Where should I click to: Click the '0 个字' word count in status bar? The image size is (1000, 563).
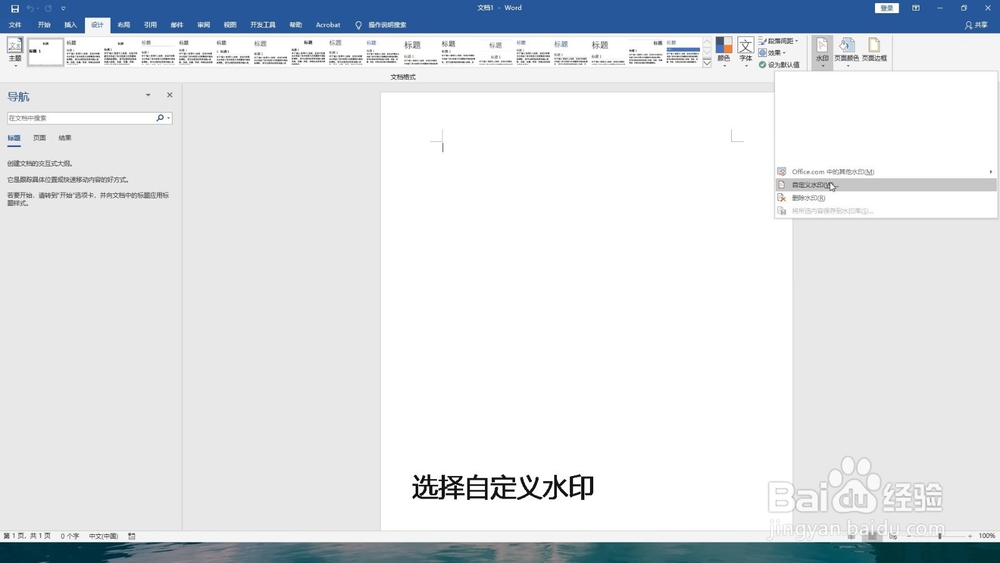[70, 536]
